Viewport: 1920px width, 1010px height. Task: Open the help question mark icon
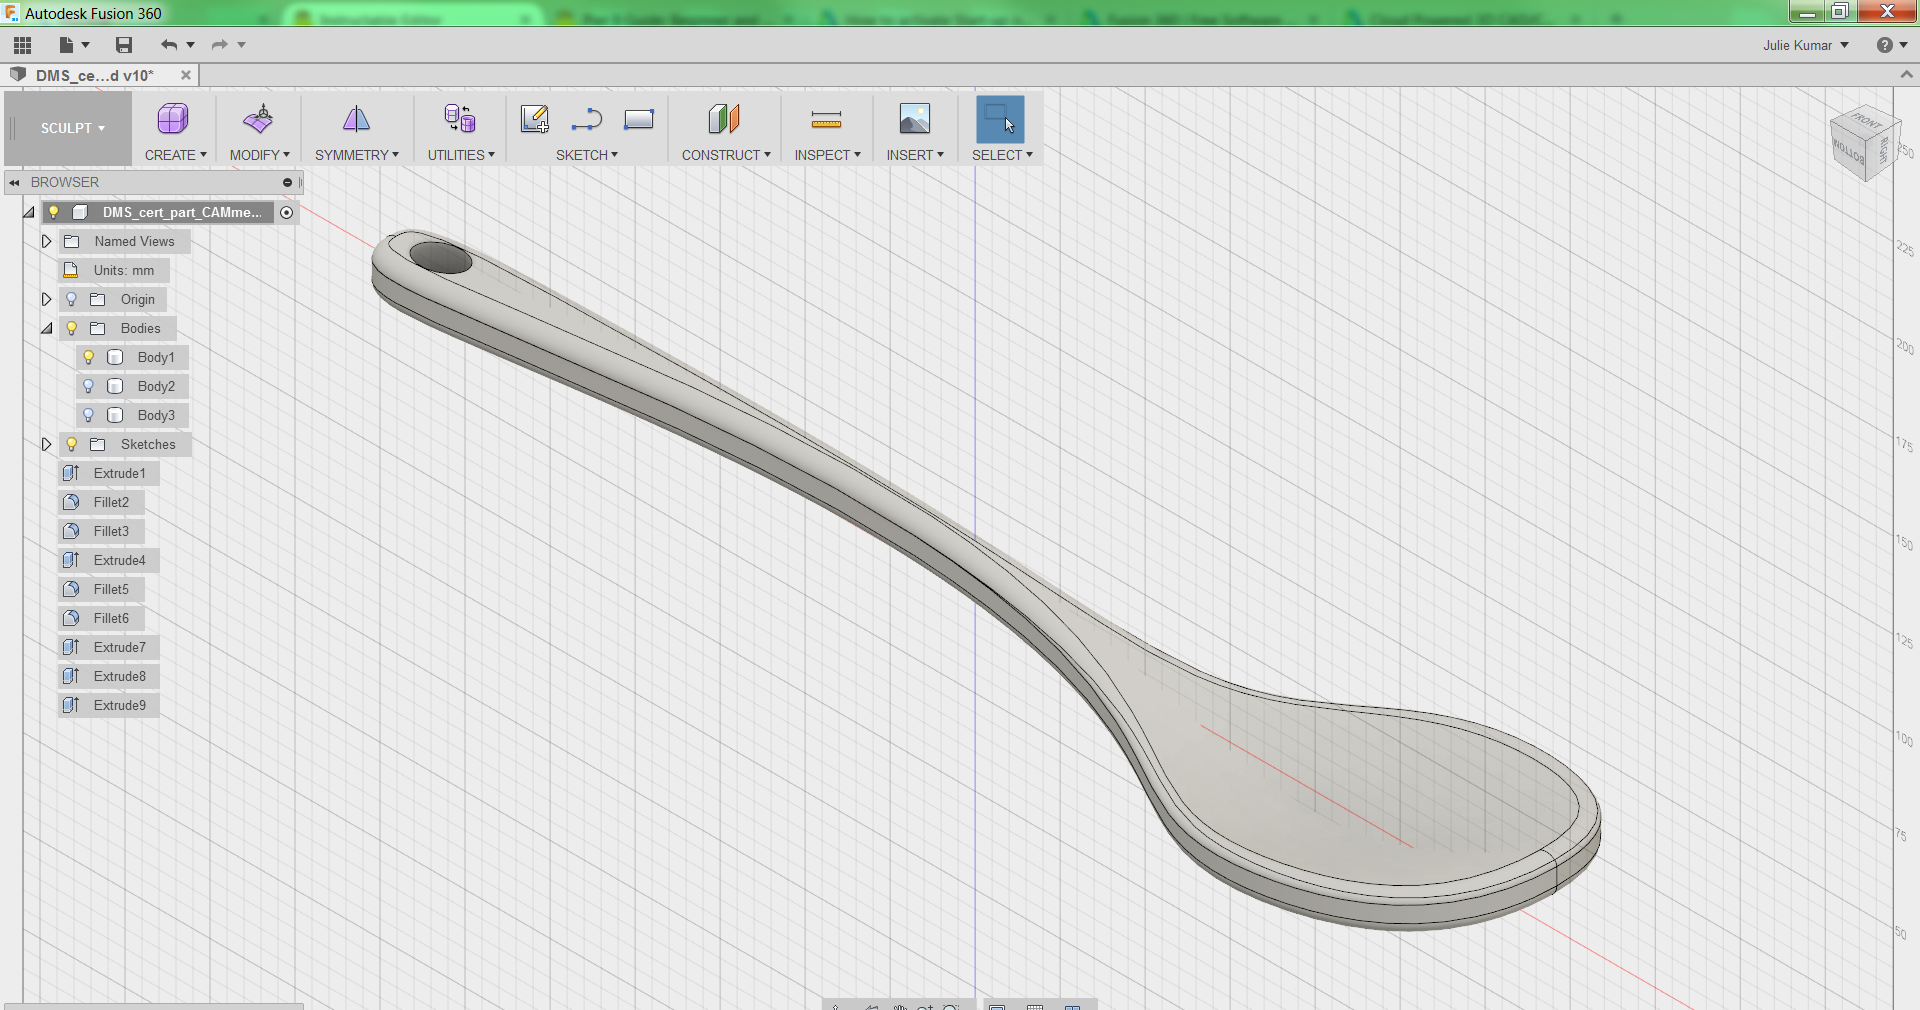point(1884,45)
